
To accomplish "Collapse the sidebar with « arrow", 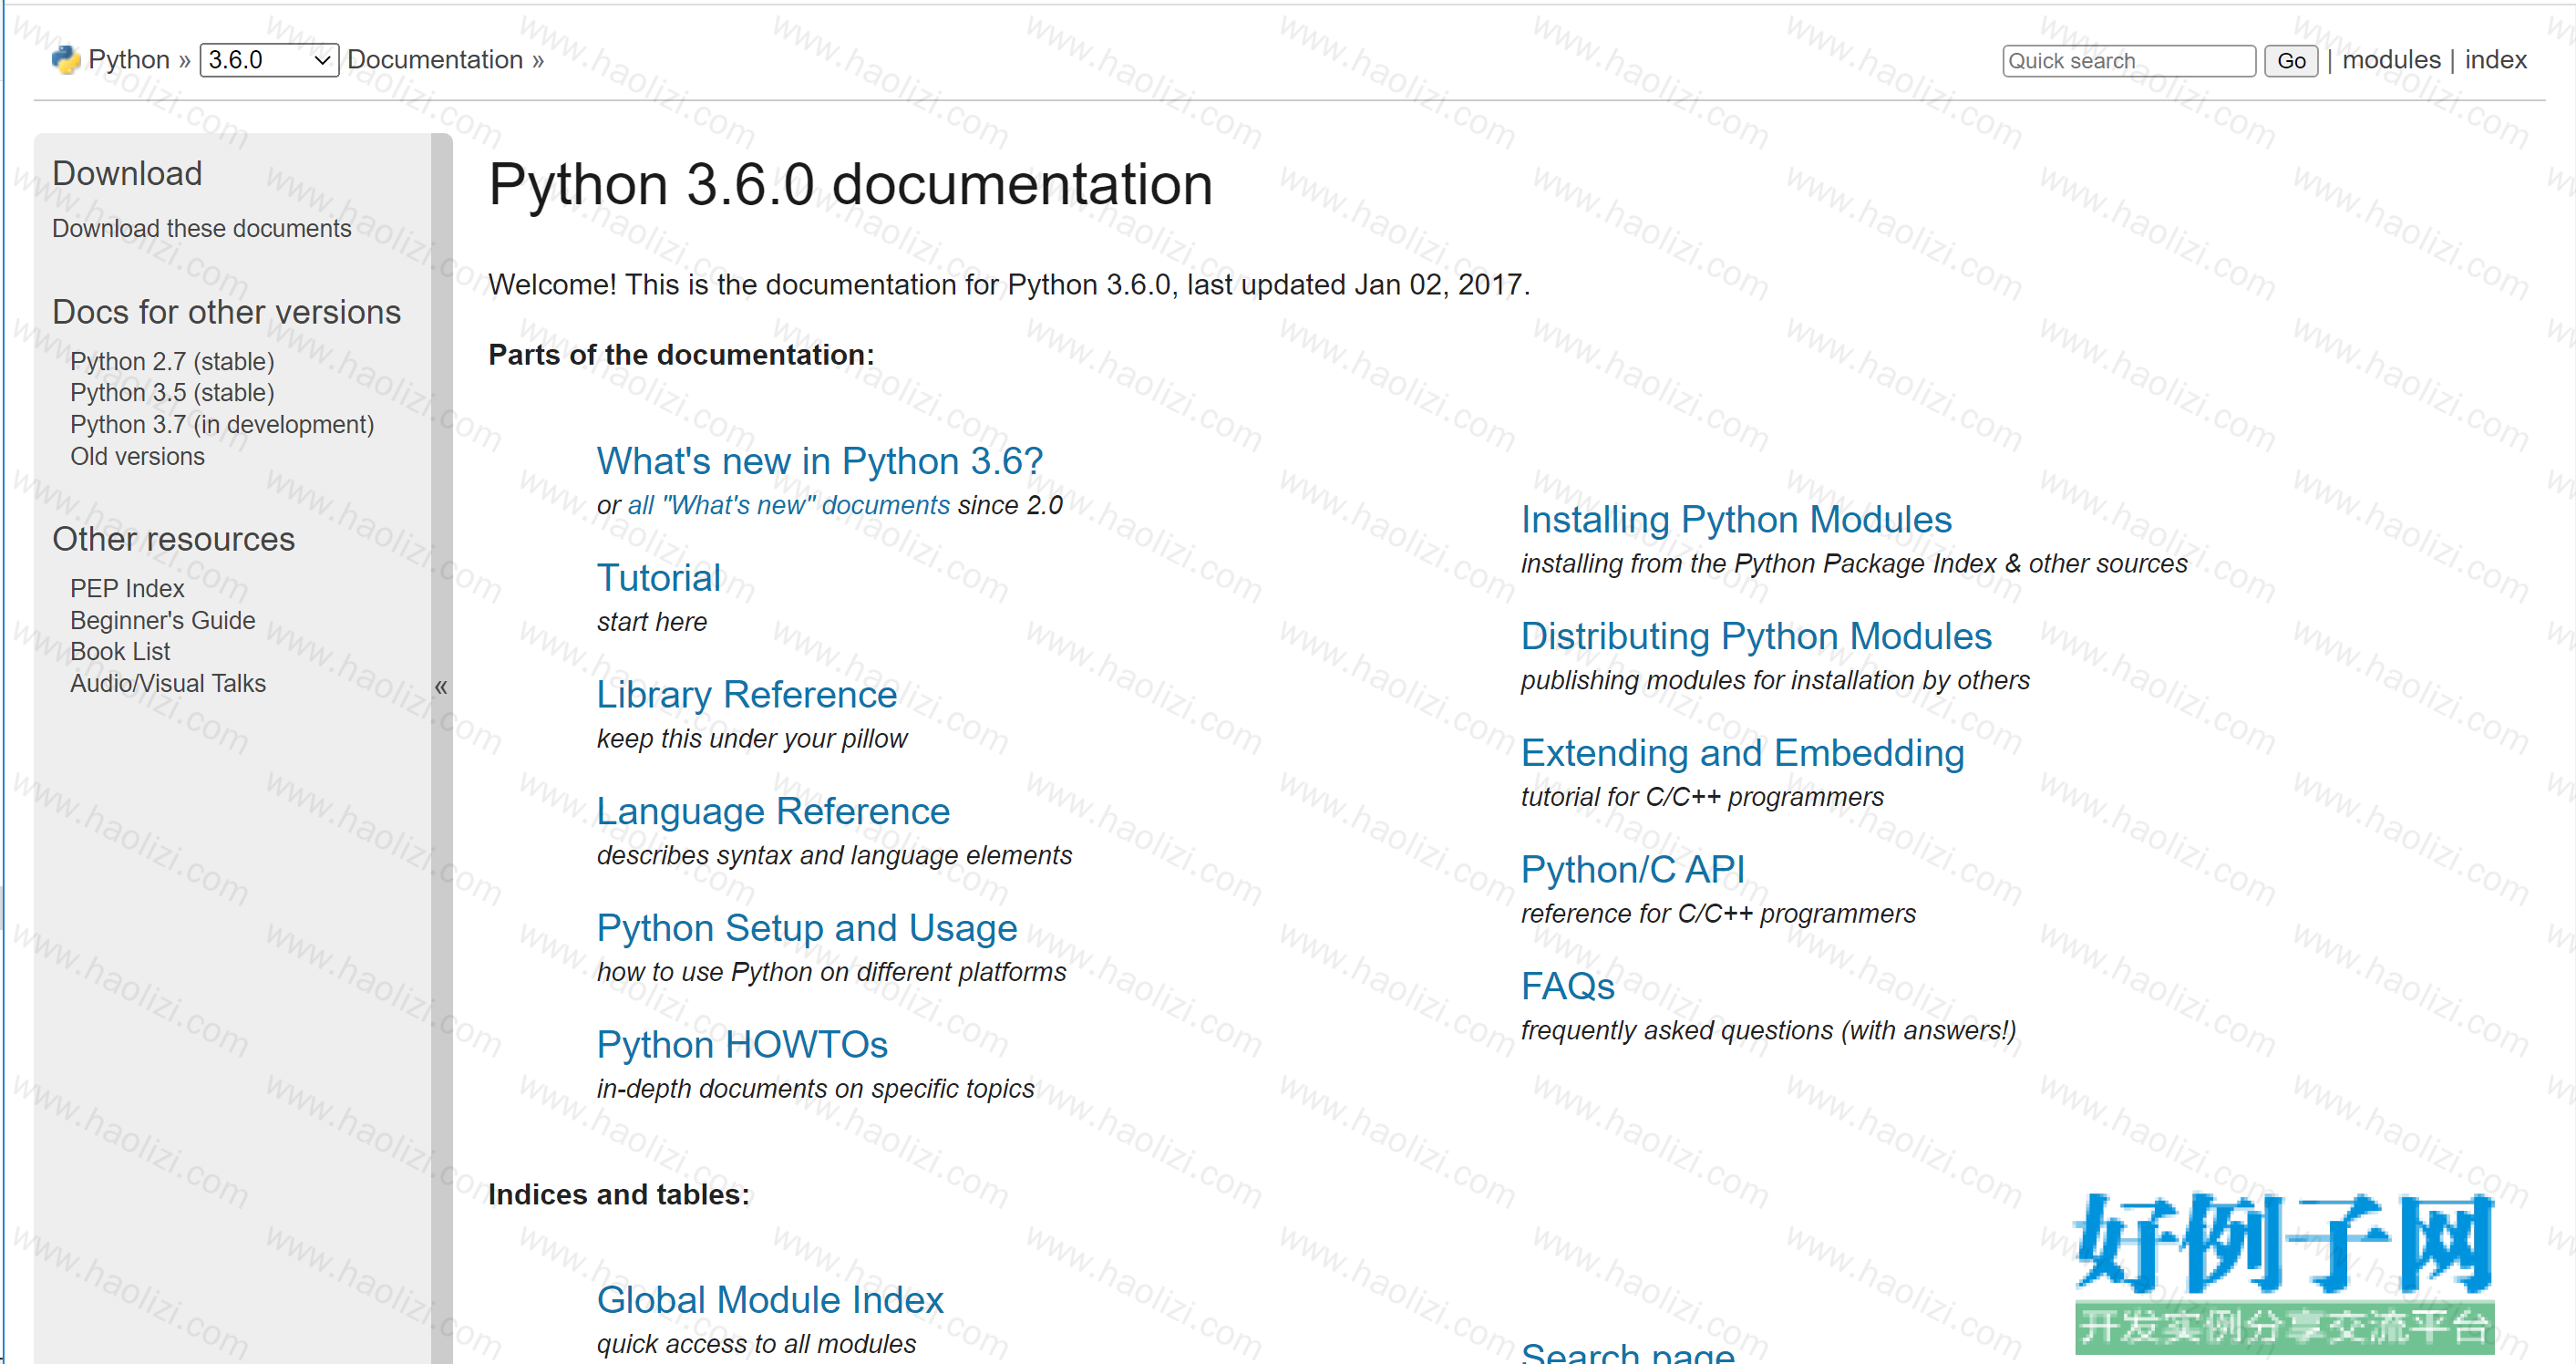I will 441,687.
